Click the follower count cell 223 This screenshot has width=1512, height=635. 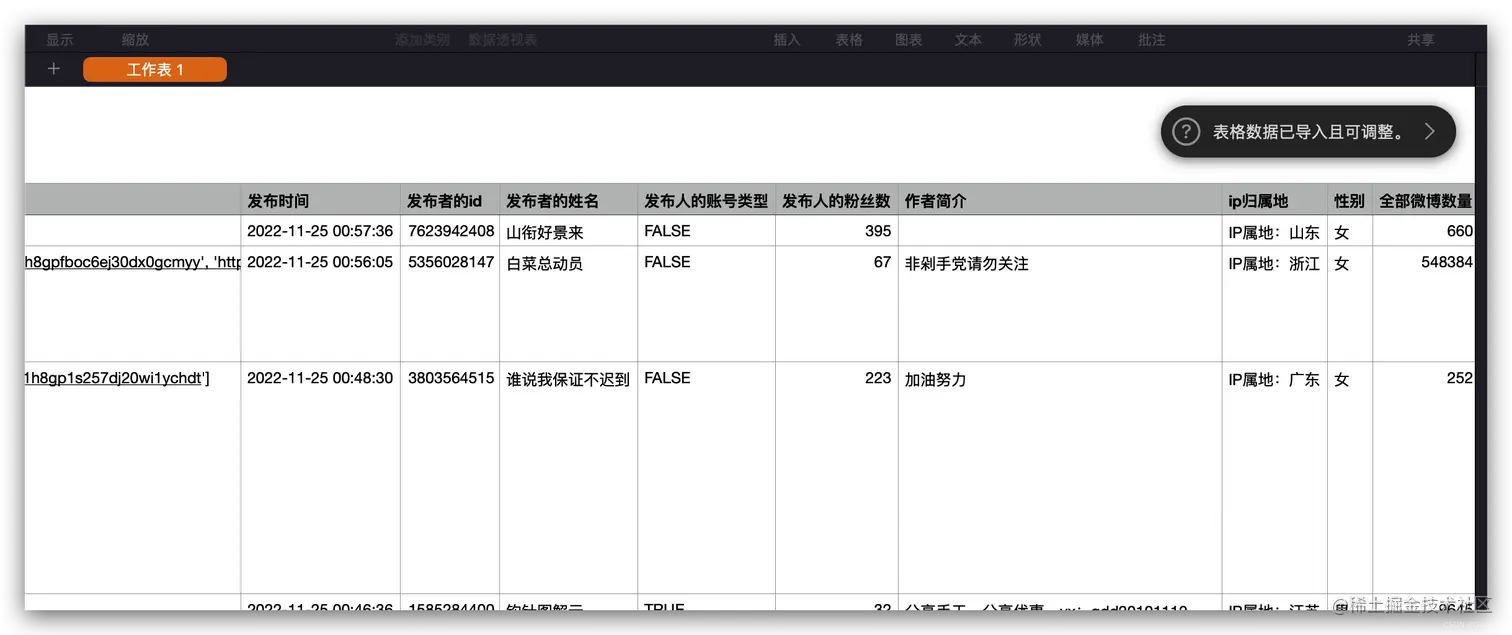tap(836, 478)
